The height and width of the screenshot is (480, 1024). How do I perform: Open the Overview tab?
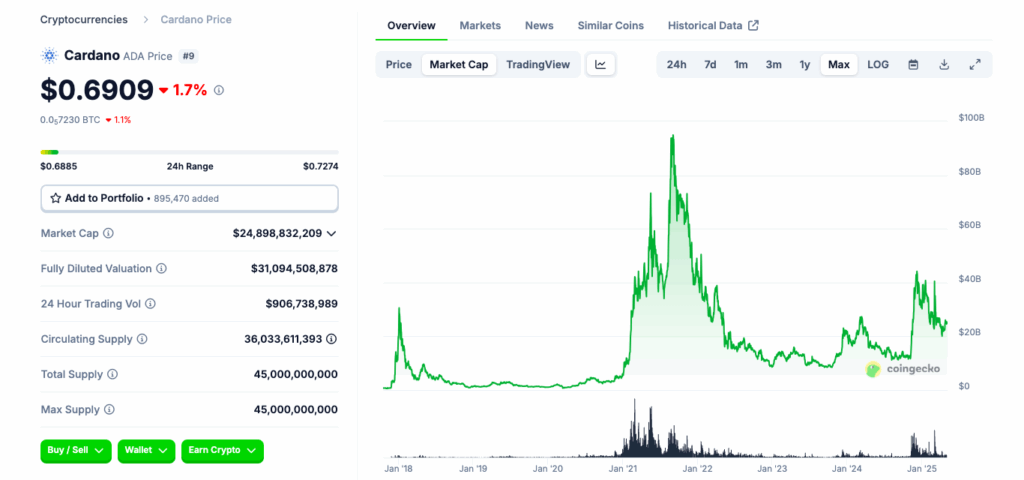pos(411,25)
